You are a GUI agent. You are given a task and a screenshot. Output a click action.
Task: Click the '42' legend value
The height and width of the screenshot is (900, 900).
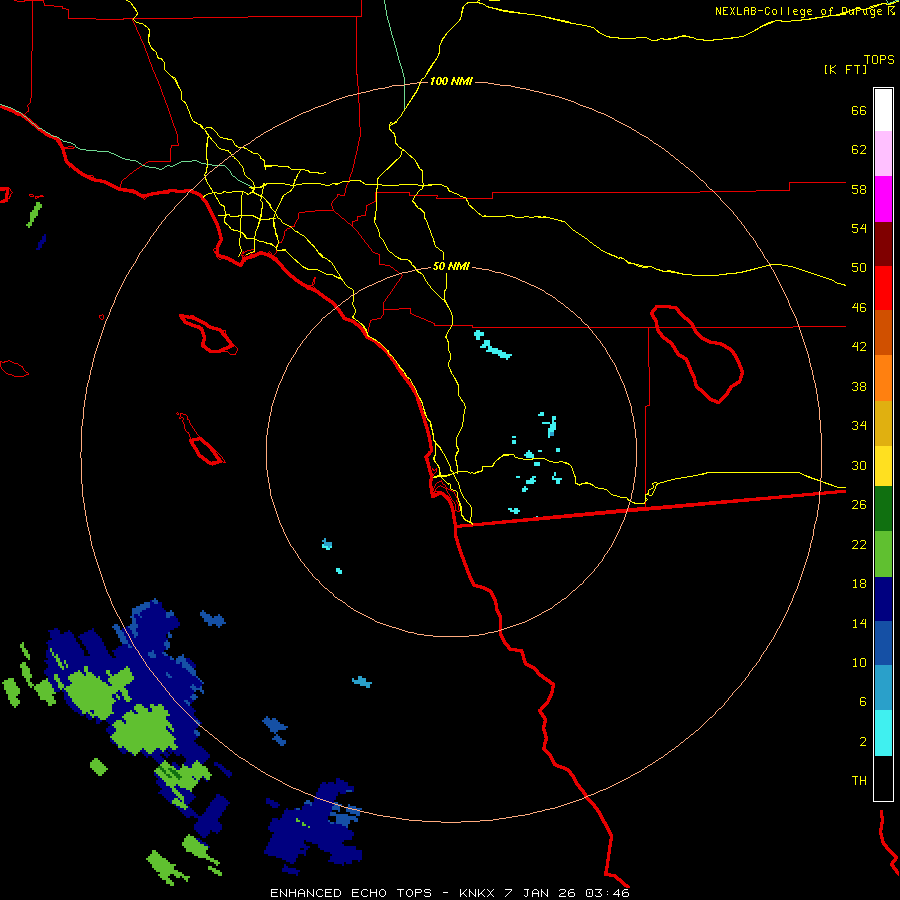859,347
